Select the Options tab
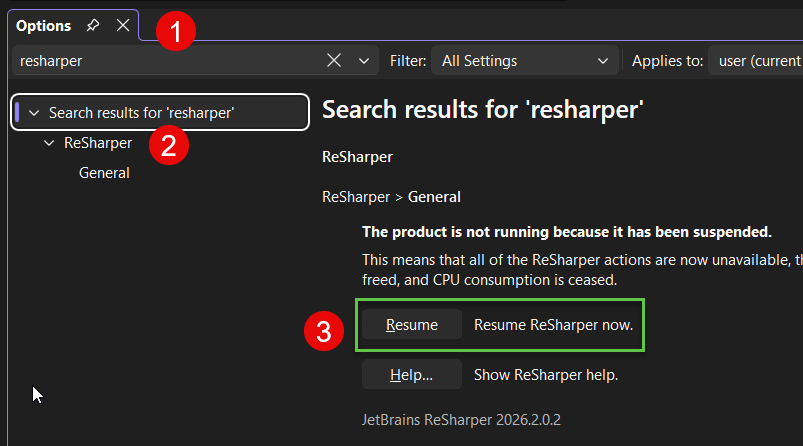 (x=44, y=26)
